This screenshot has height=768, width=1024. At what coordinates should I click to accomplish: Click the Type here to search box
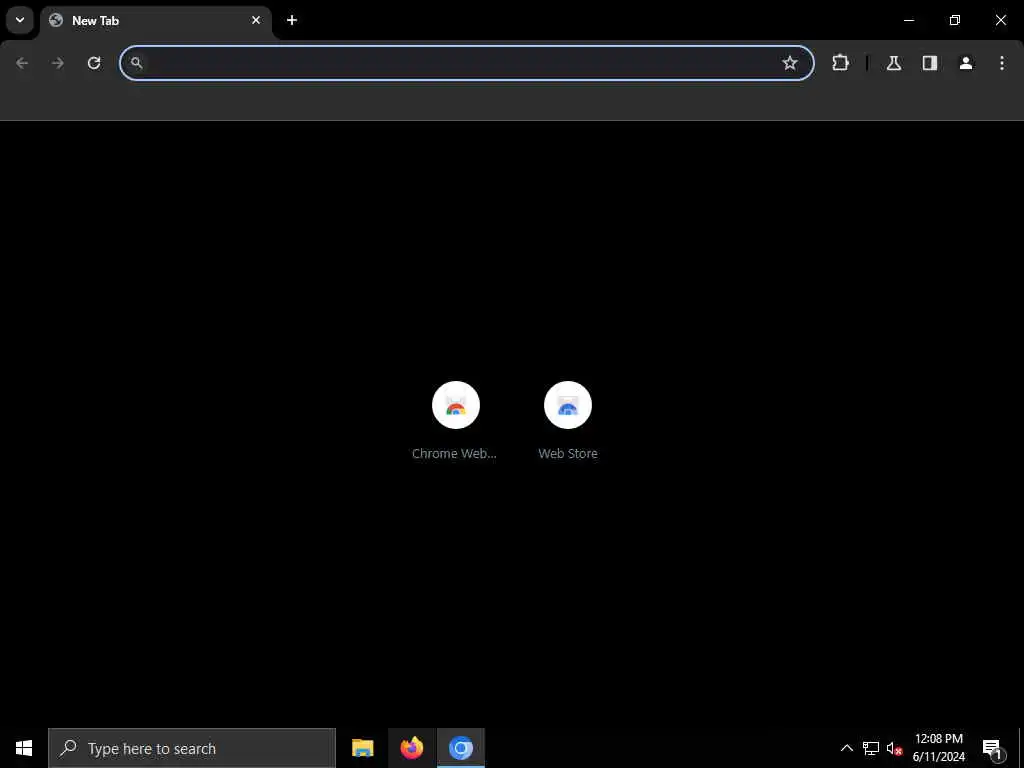click(x=192, y=748)
